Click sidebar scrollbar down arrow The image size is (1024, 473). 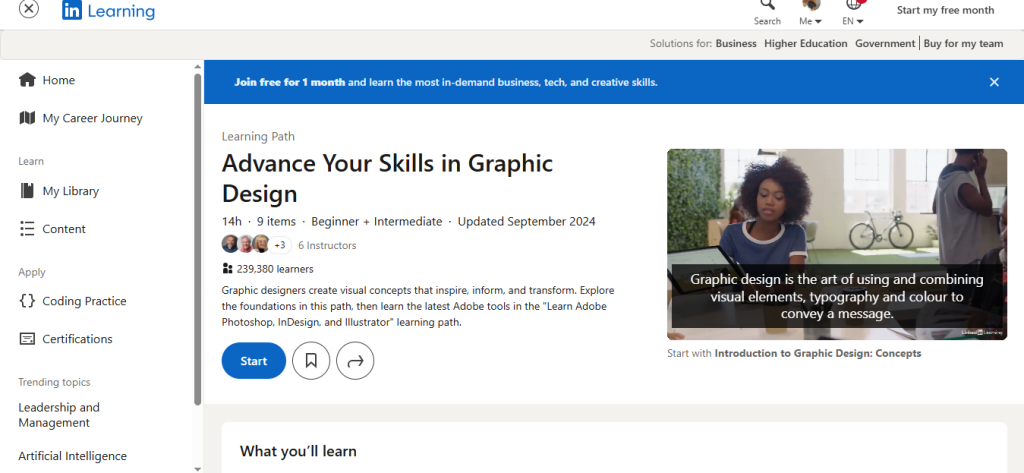(x=198, y=468)
